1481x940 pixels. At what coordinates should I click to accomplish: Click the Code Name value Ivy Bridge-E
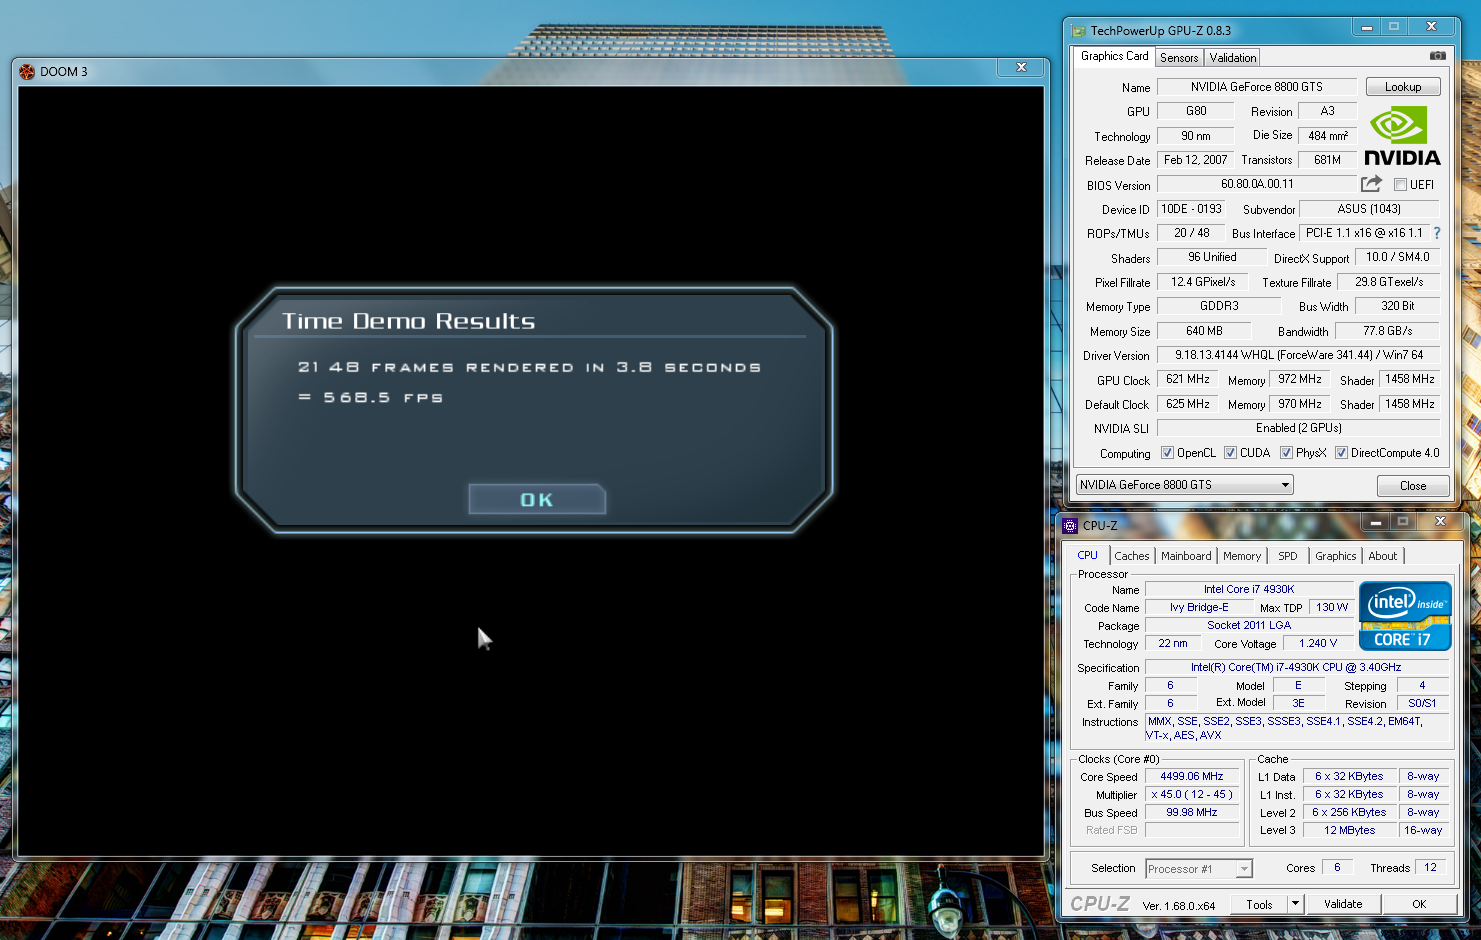click(x=1199, y=608)
